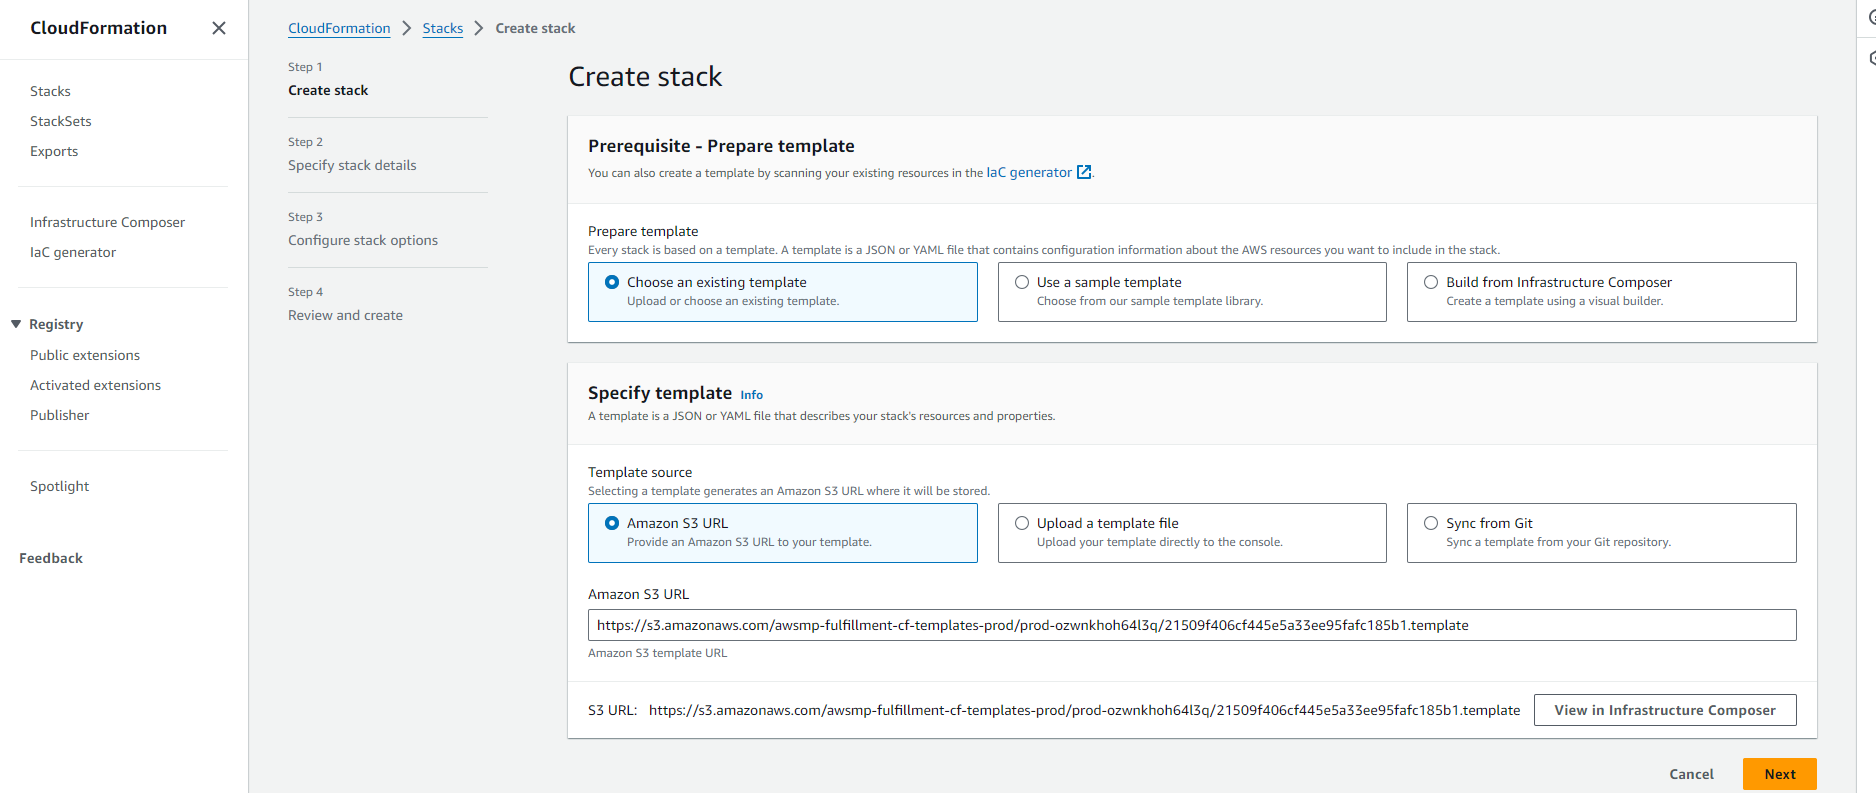Open Activated extensions under Registry
The height and width of the screenshot is (793, 1876).
coord(95,385)
